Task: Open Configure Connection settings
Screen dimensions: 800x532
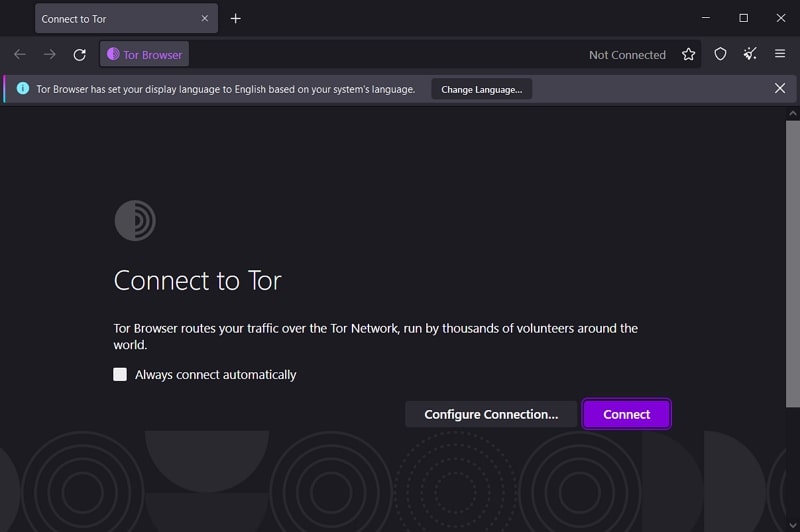Action: pyautogui.click(x=491, y=414)
